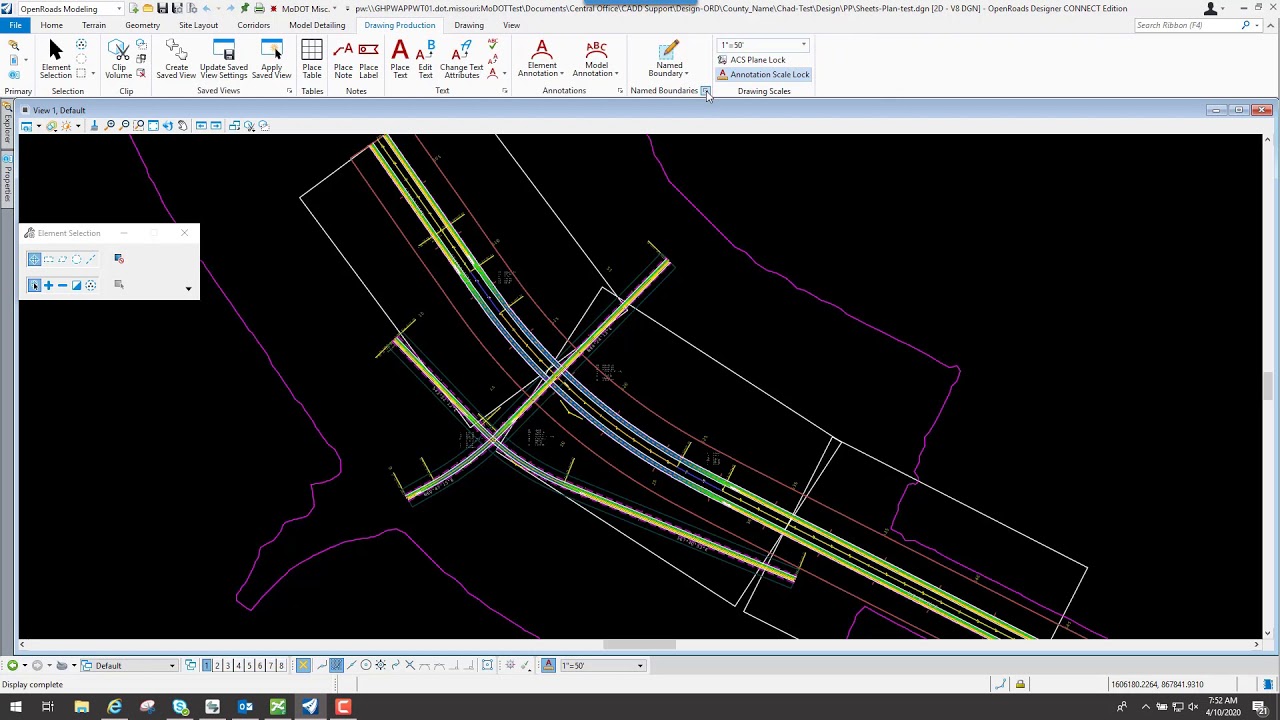
Task: Switch to the Corridors ribbon tab
Action: [x=253, y=25]
